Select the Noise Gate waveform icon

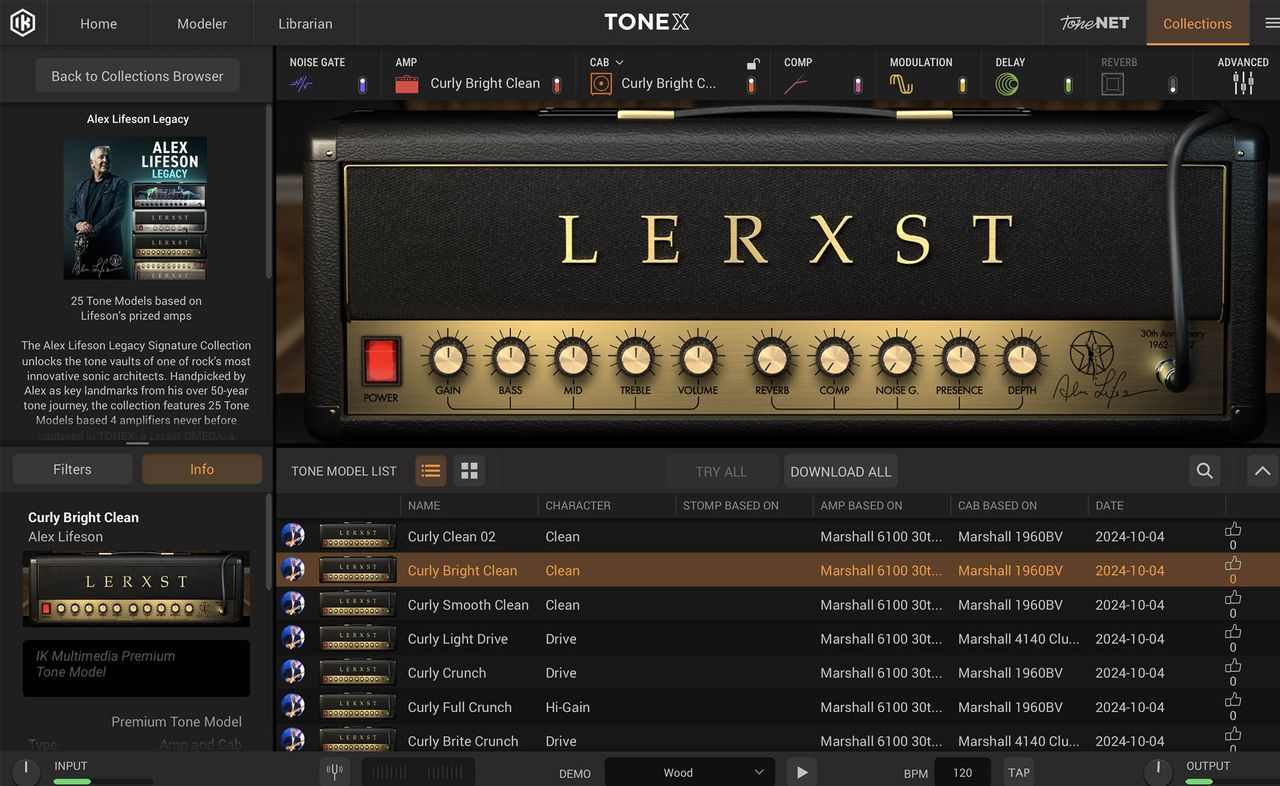click(301, 85)
